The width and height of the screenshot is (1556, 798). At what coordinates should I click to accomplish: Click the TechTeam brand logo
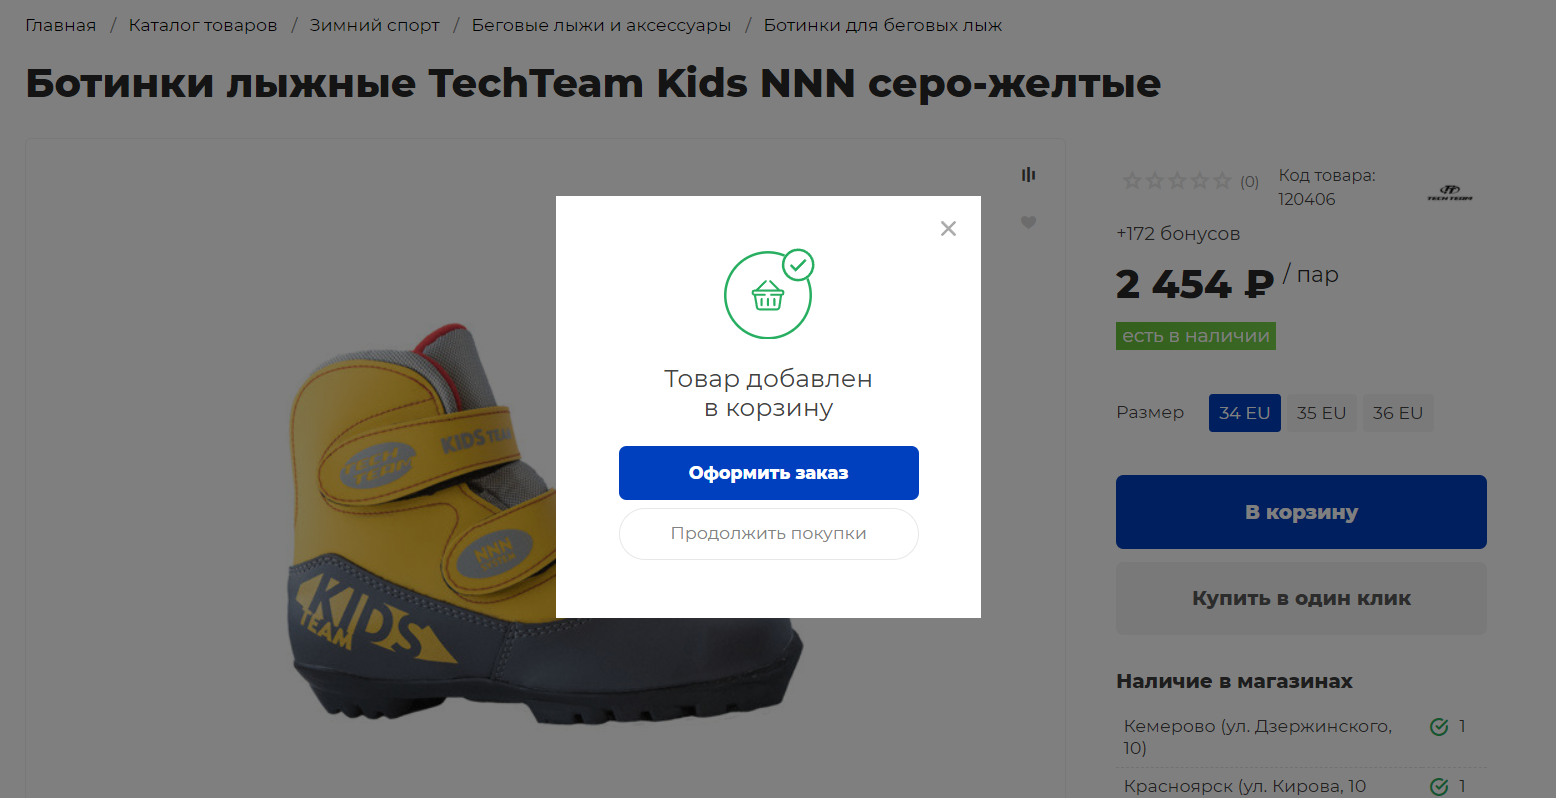pos(1449,192)
